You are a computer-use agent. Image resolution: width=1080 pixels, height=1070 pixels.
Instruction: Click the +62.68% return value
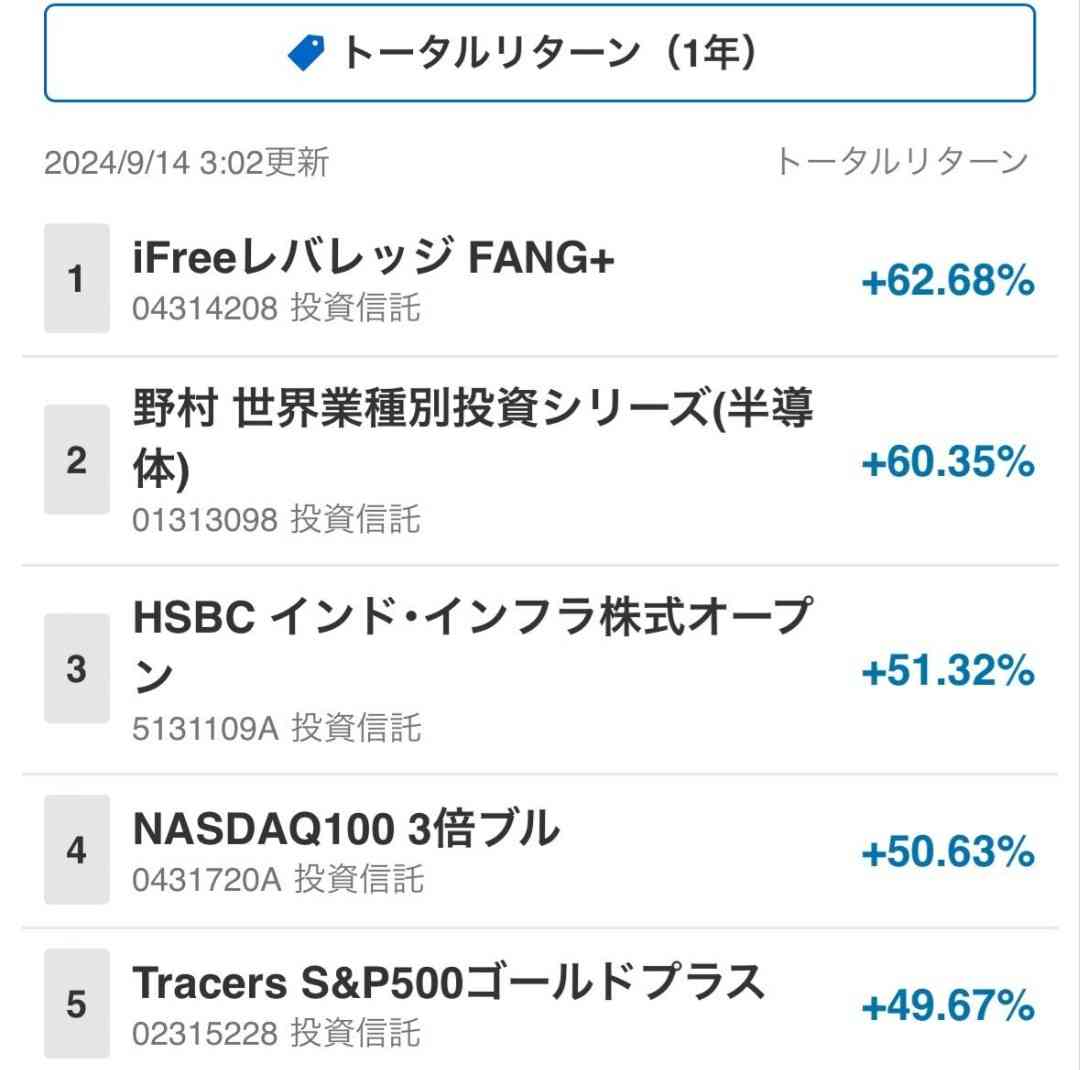tap(948, 280)
